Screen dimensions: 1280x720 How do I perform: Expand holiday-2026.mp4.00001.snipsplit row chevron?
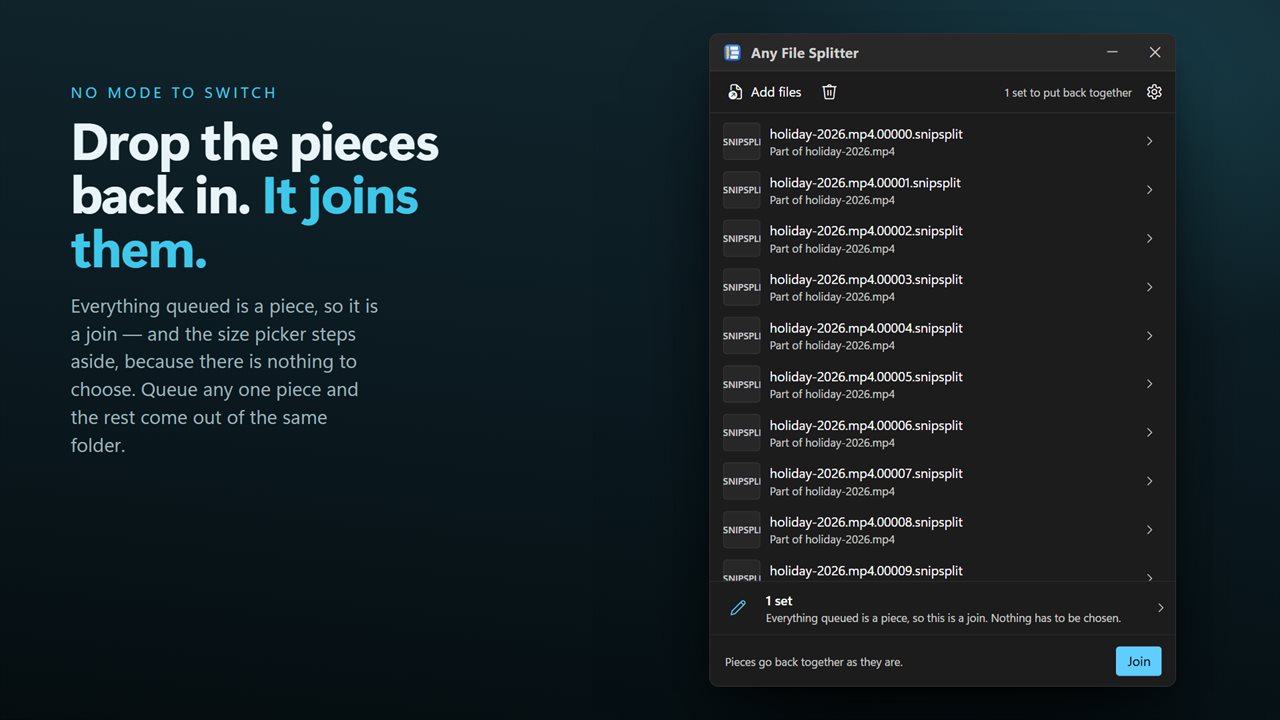click(1150, 190)
